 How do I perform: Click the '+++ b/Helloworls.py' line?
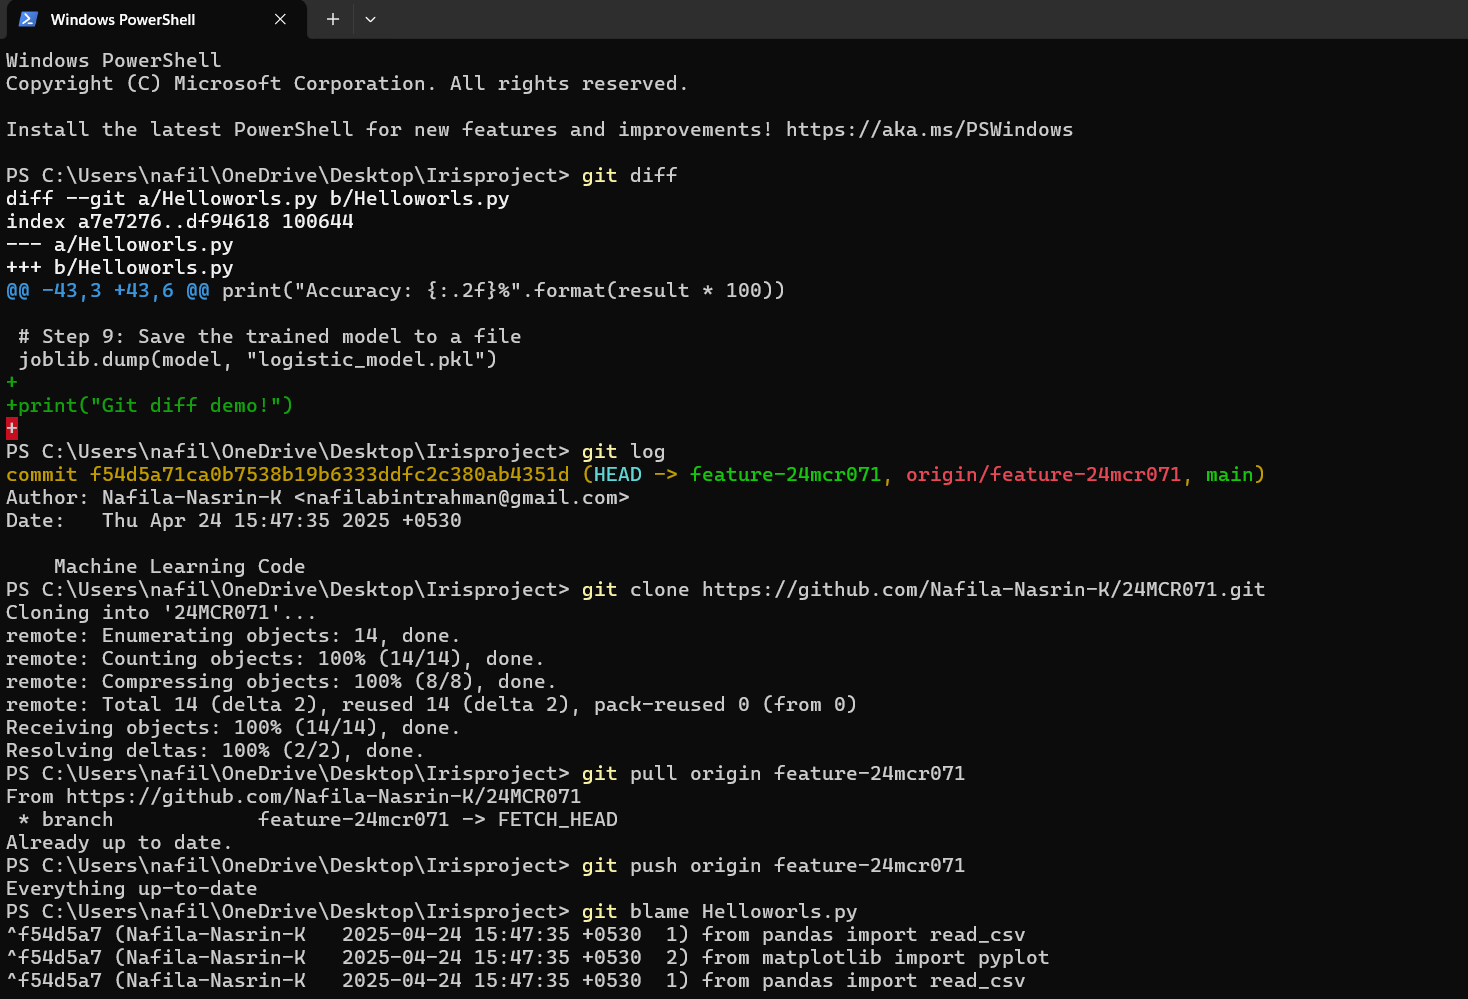(119, 268)
